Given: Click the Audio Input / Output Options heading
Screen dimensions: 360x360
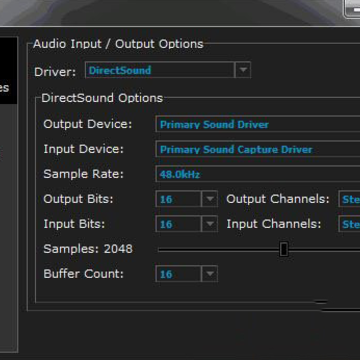Looking at the screenshot, I should tap(118, 44).
